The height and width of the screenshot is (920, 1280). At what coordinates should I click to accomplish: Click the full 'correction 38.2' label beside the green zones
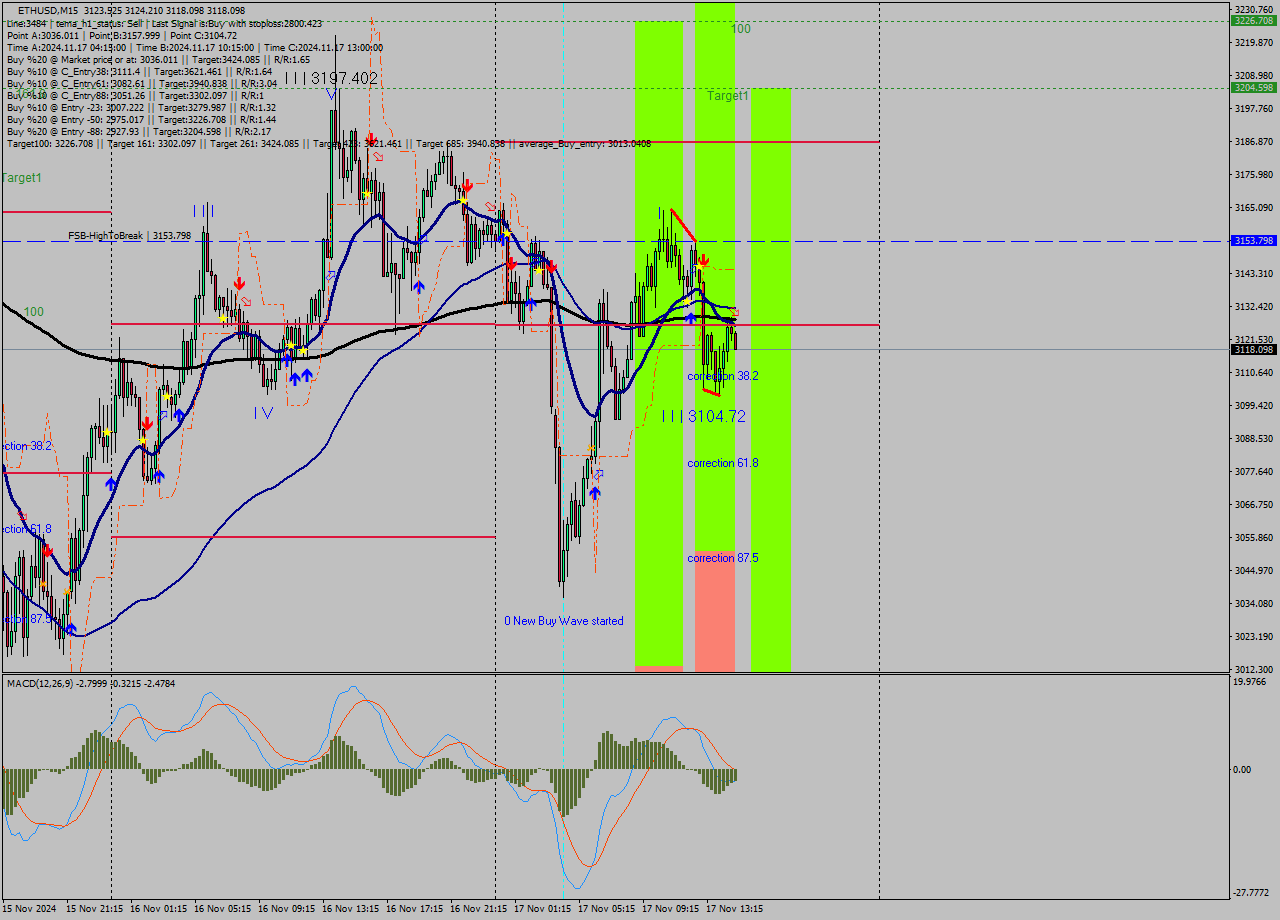pyautogui.click(x=723, y=376)
